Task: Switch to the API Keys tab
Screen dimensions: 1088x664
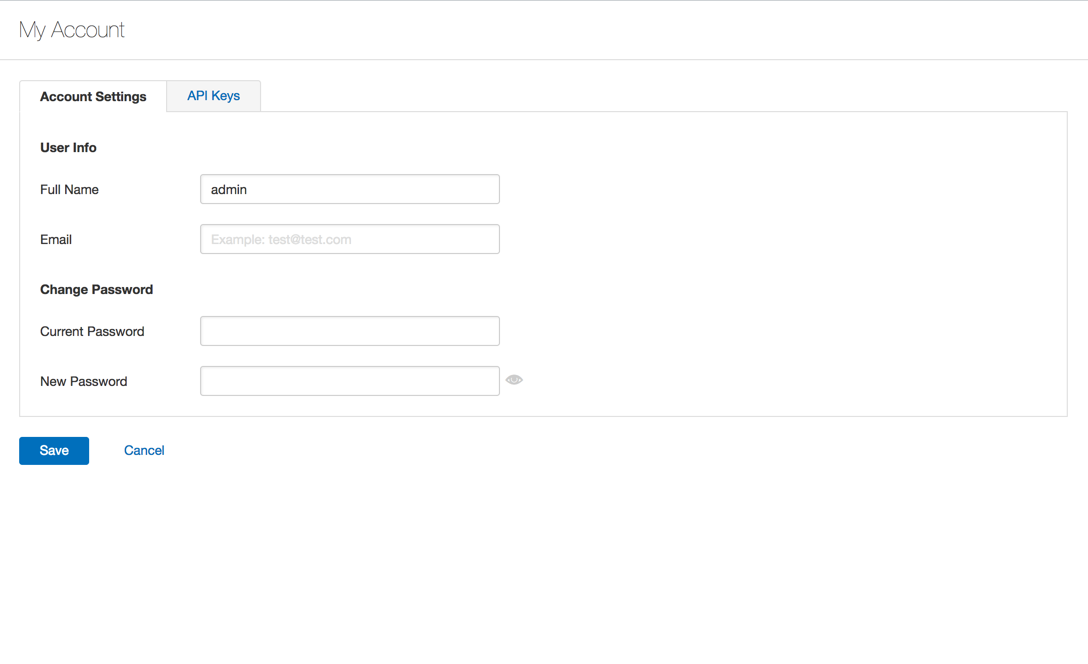Action: tap(213, 96)
